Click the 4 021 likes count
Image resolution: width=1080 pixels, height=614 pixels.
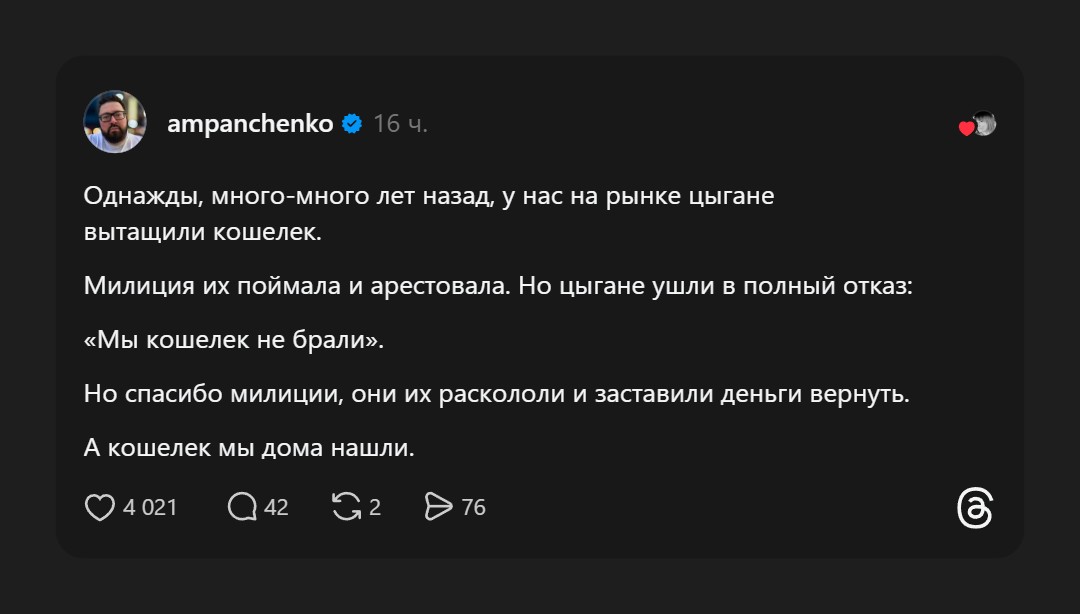click(x=150, y=508)
